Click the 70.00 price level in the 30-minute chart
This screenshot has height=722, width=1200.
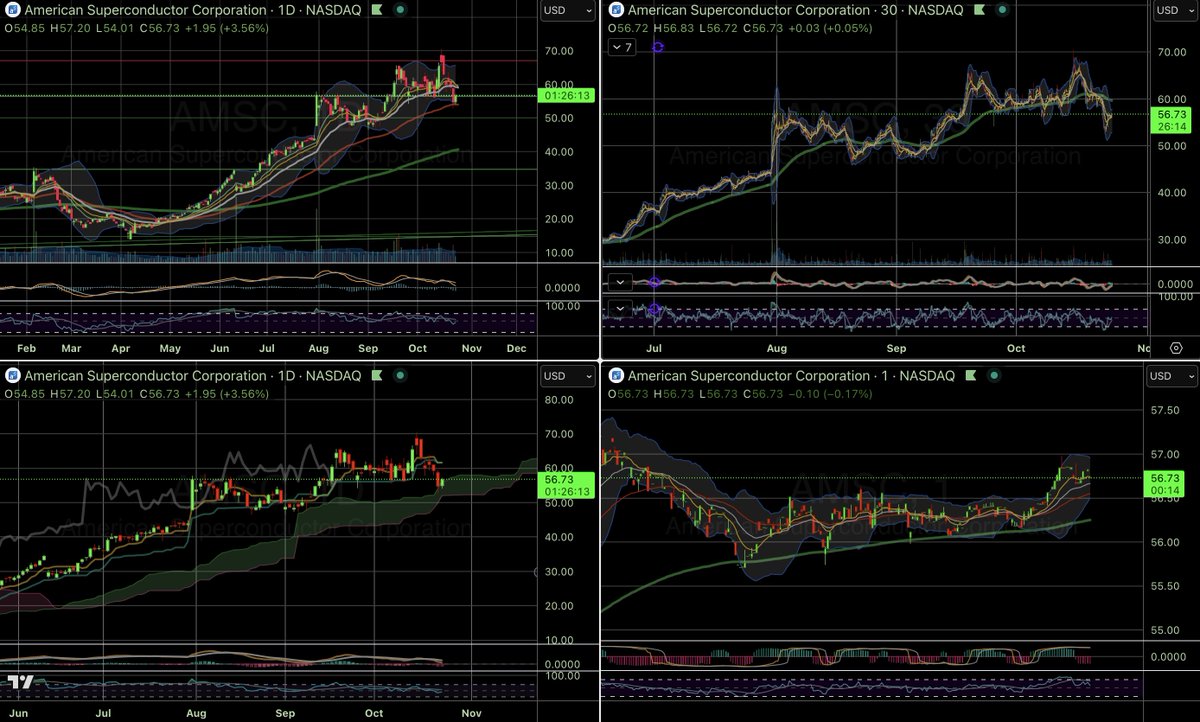click(1170, 51)
